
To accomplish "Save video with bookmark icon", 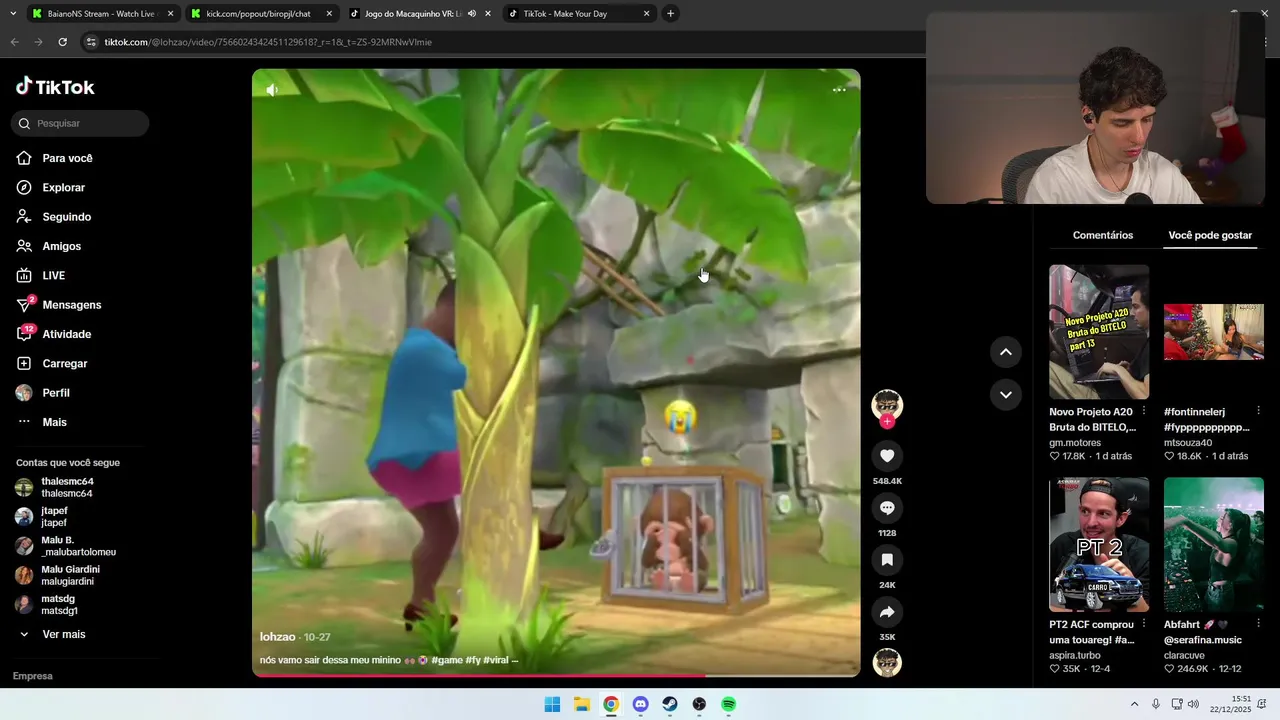I will [x=887, y=560].
